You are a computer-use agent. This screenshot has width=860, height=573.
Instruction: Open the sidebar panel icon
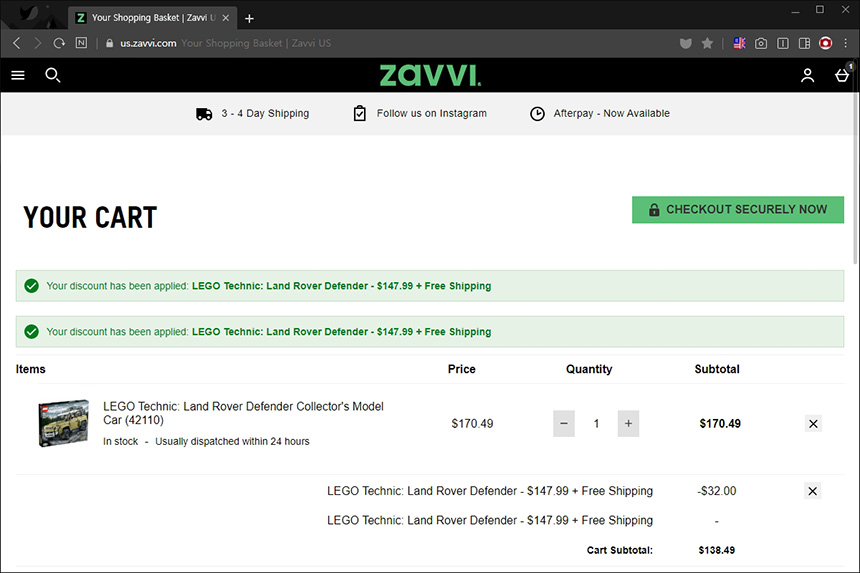pyautogui.click(x=783, y=43)
